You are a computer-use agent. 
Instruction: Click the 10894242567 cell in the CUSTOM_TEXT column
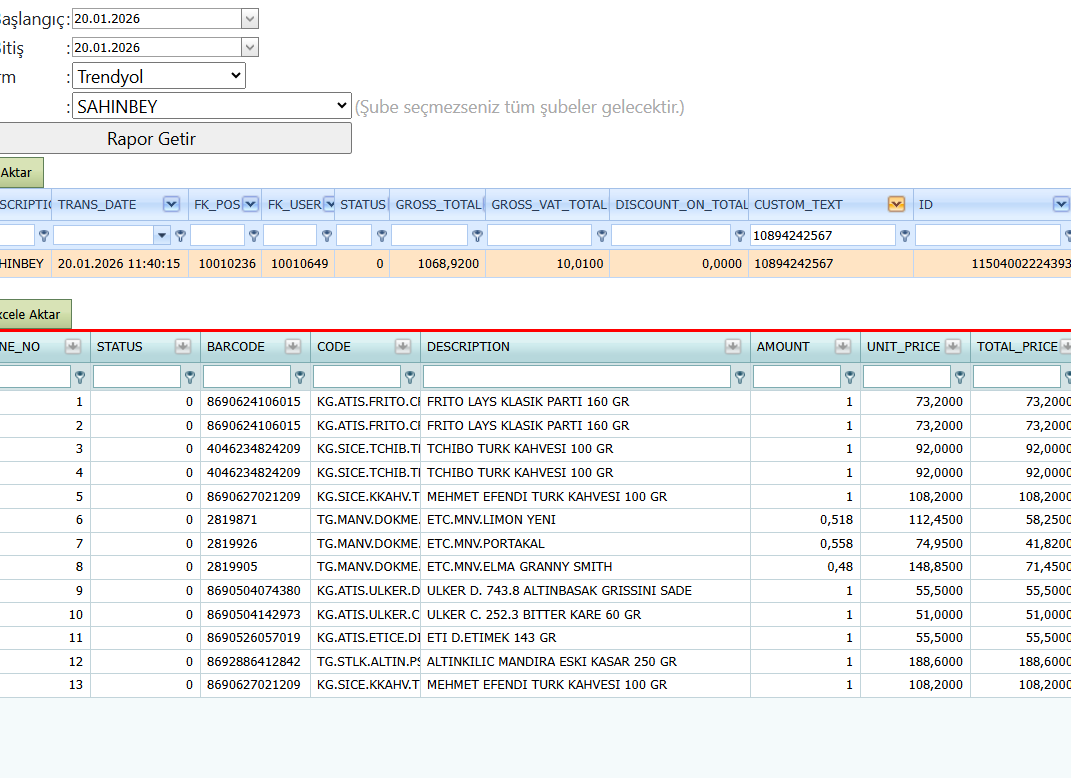tap(831, 264)
